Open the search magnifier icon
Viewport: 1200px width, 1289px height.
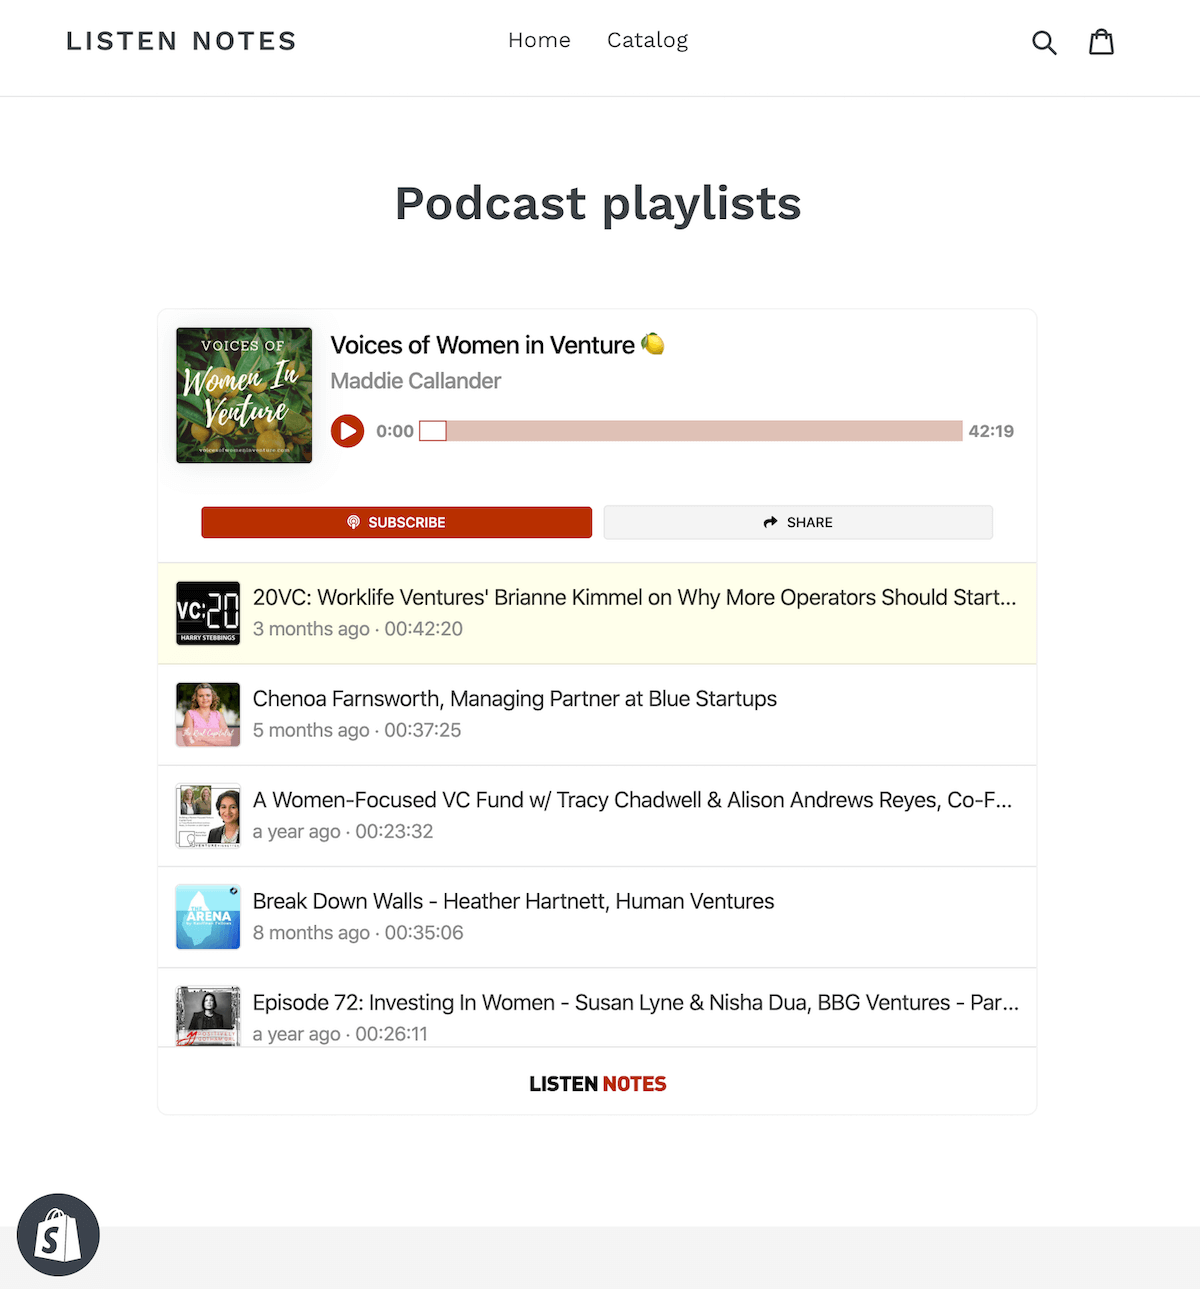coord(1044,42)
